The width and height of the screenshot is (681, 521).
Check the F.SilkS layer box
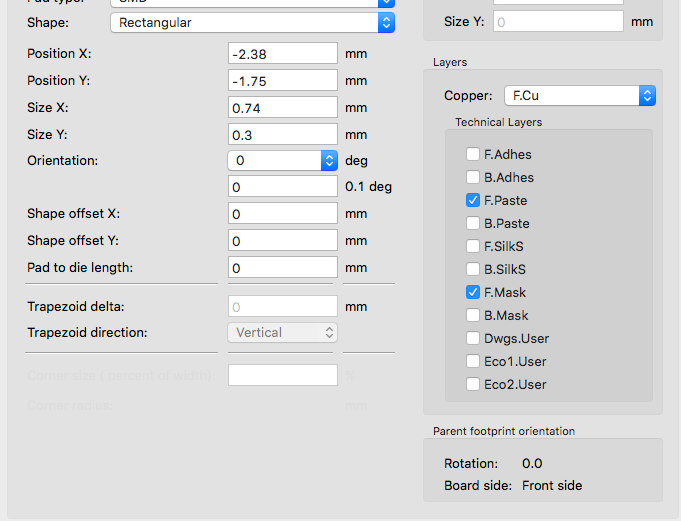473,246
